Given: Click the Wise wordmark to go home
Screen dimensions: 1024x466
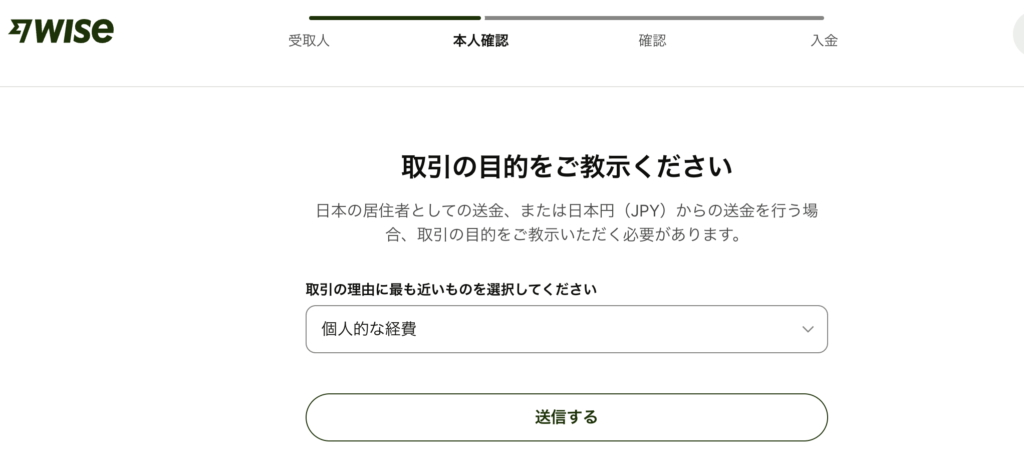Looking at the screenshot, I should pos(73,31).
